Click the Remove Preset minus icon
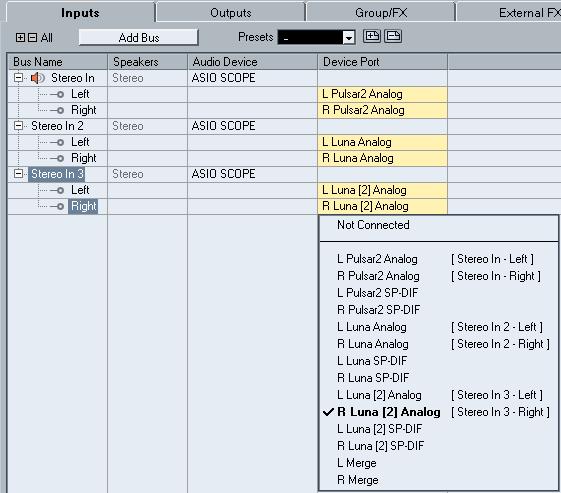Image resolution: width=561 pixels, height=493 pixels. [393, 36]
